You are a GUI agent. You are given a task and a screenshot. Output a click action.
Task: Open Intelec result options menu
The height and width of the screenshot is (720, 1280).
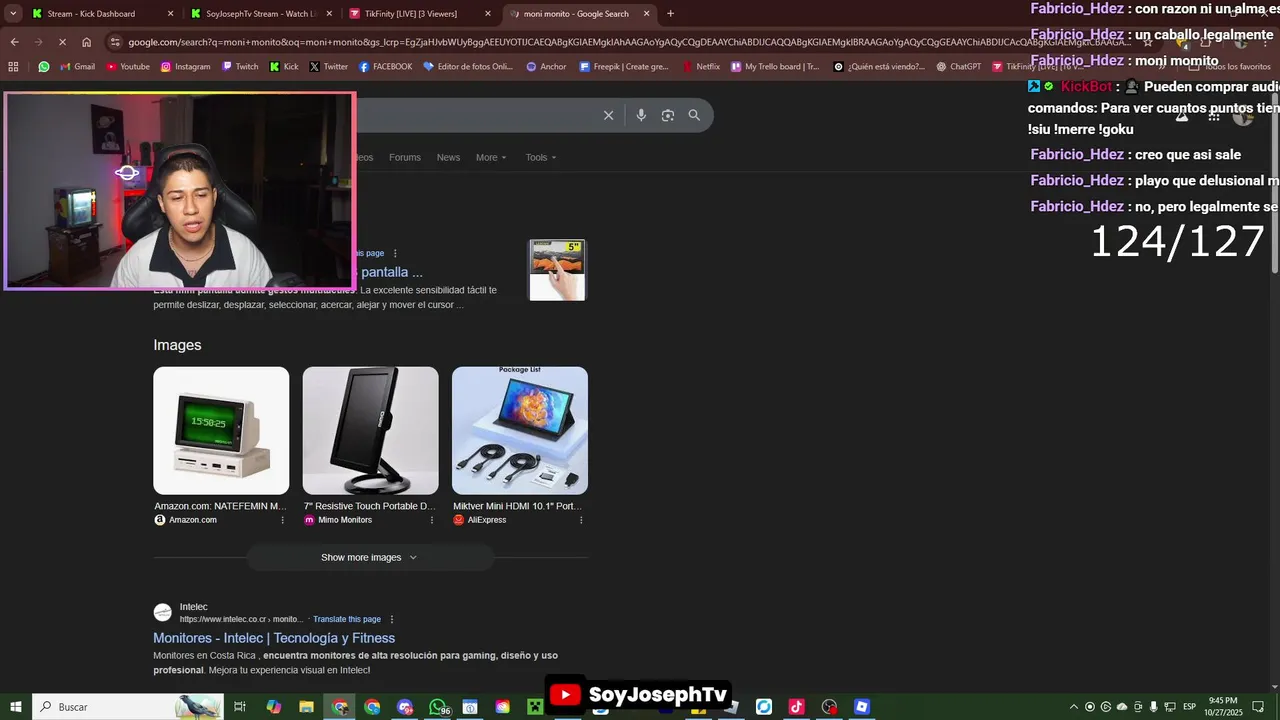coord(392,619)
